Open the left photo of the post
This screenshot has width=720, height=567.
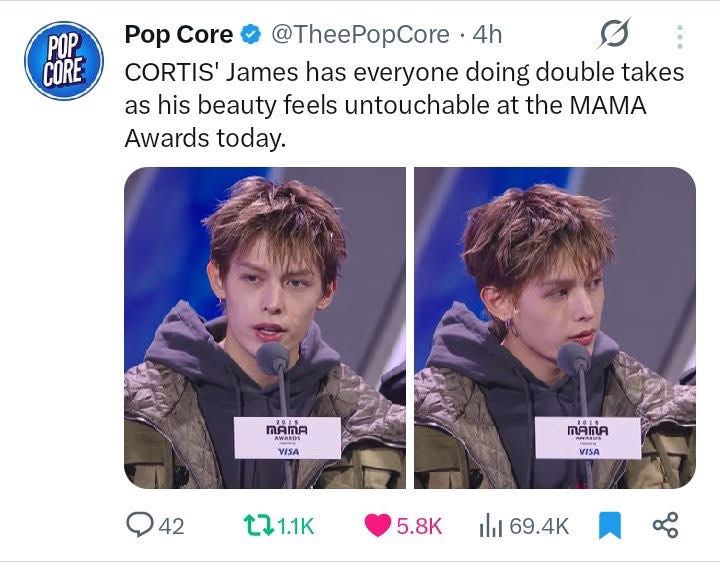tap(264, 328)
